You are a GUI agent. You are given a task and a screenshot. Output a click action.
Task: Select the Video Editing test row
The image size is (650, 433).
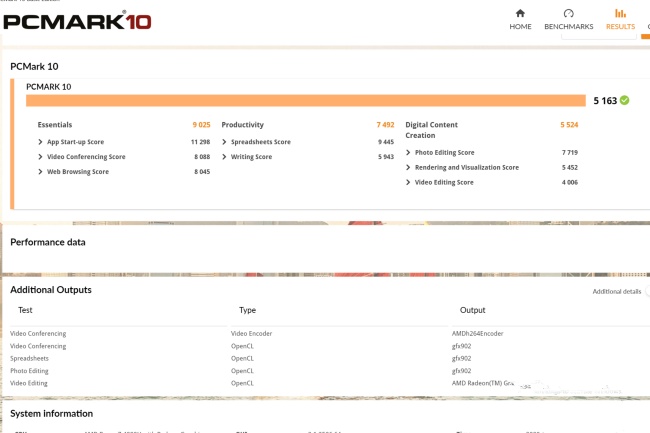click(x=29, y=383)
